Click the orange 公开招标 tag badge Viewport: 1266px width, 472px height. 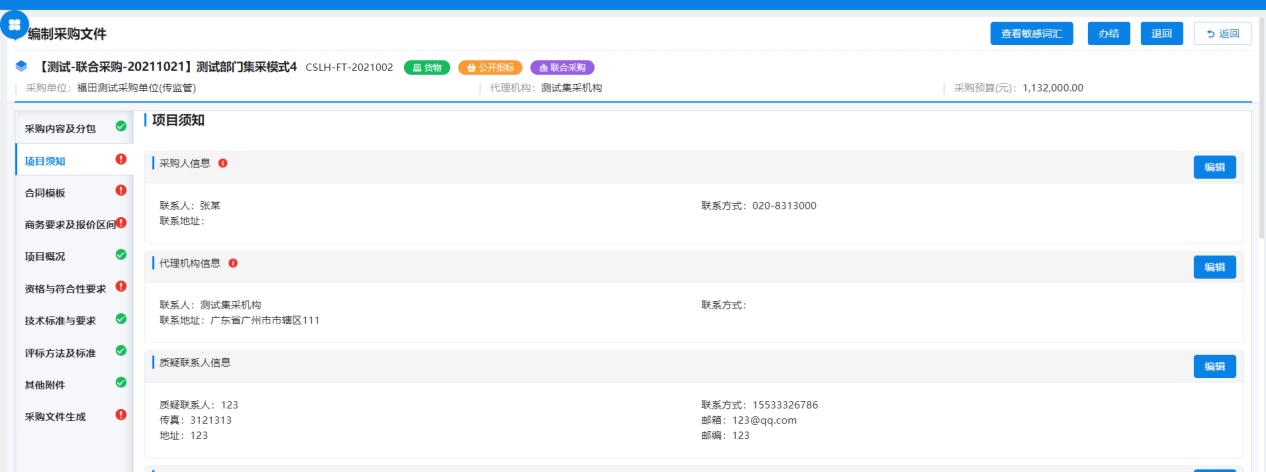pos(490,68)
